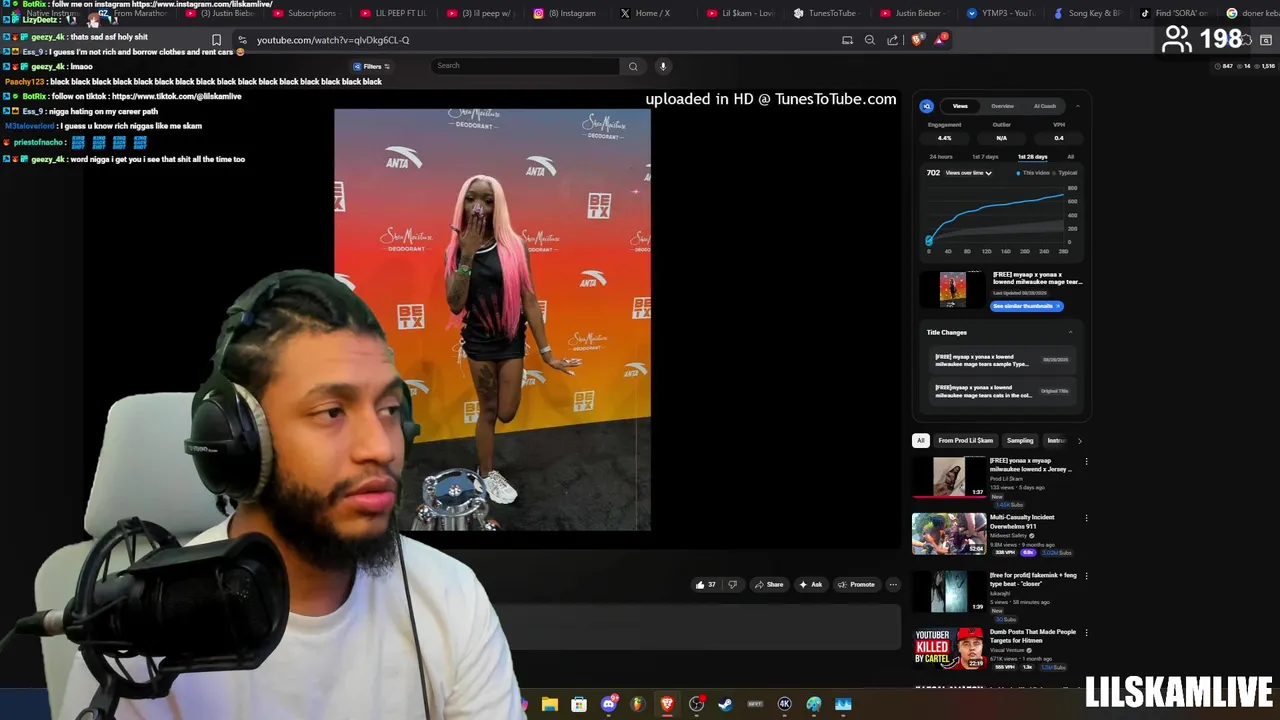Open Microsoft Store in the taskbar

pos(579,704)
